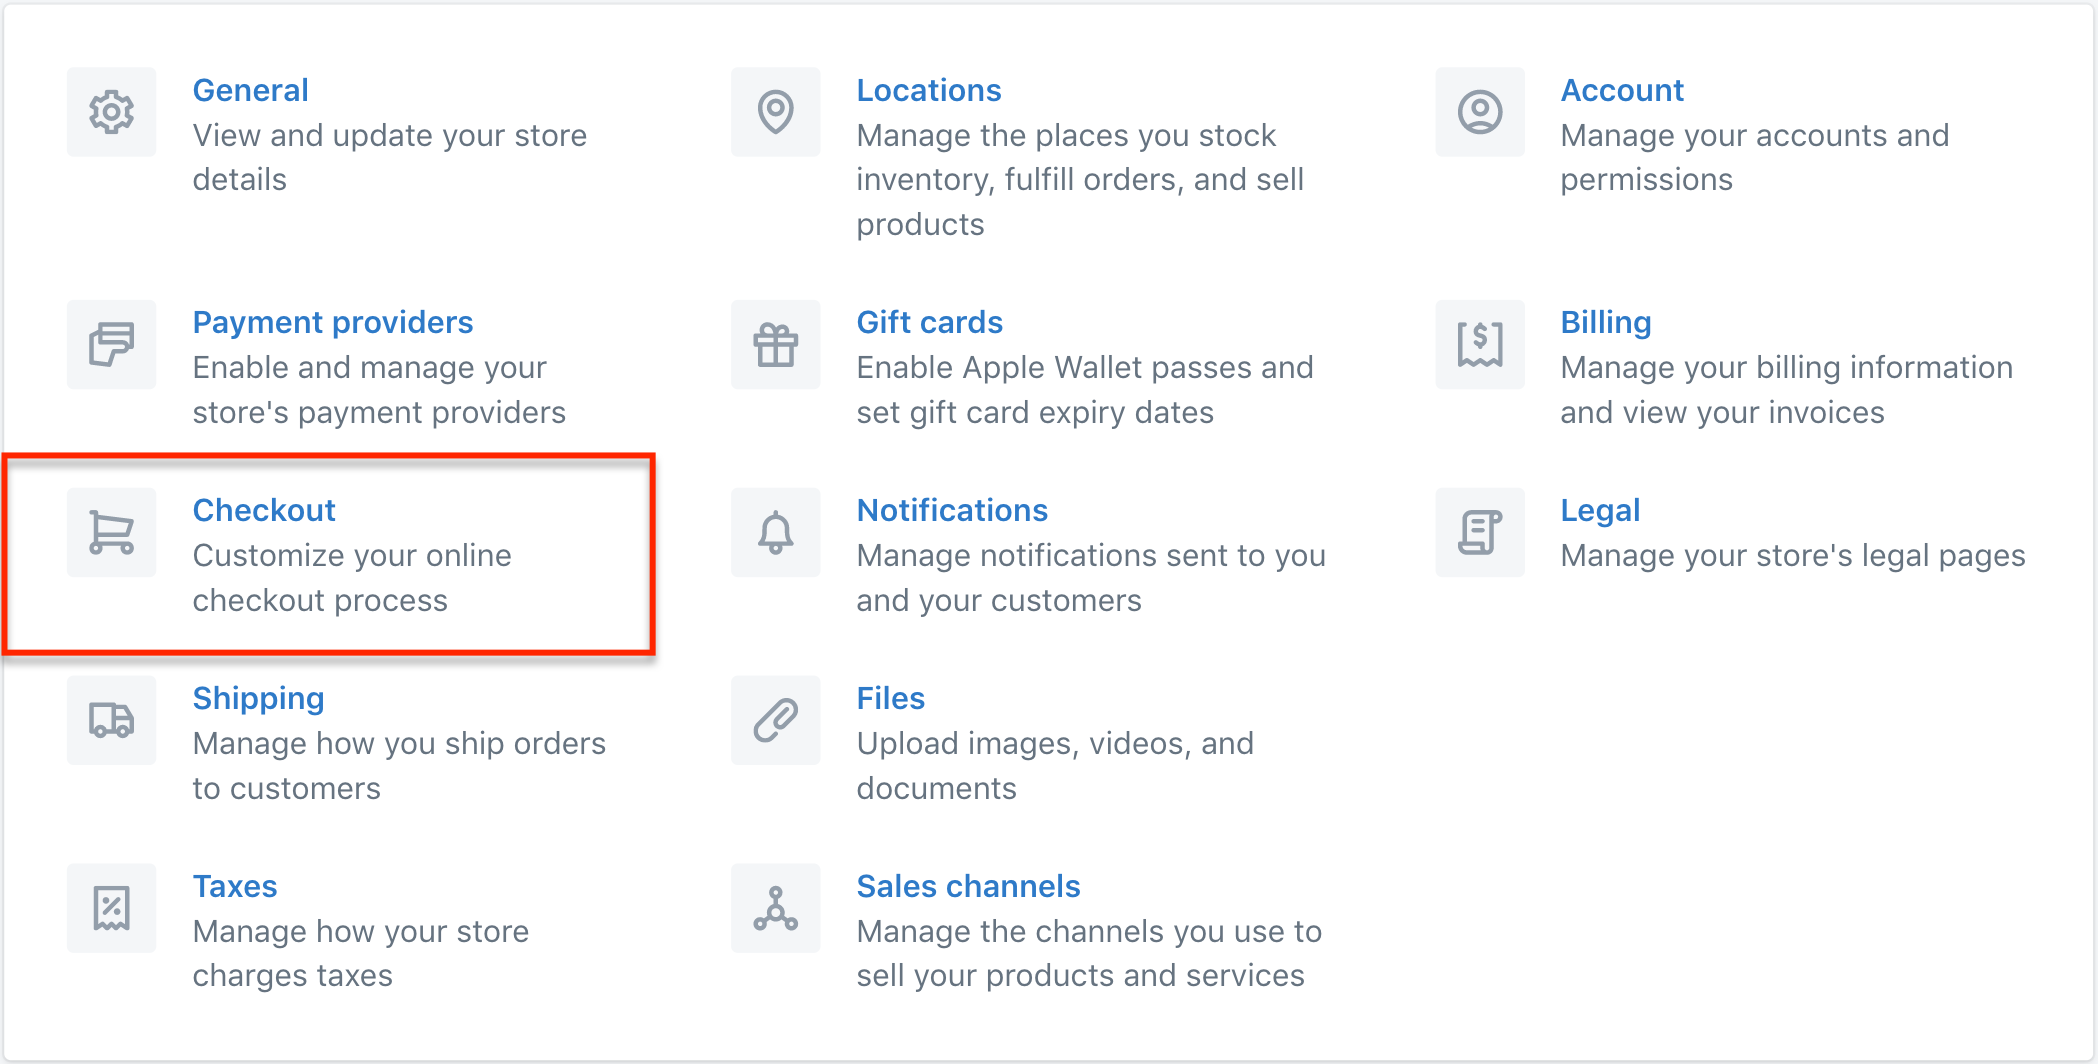2098x1064 pixels.
Task: Click 'Enable and manage your store's payment providers' text
Action: click(379, 390)
